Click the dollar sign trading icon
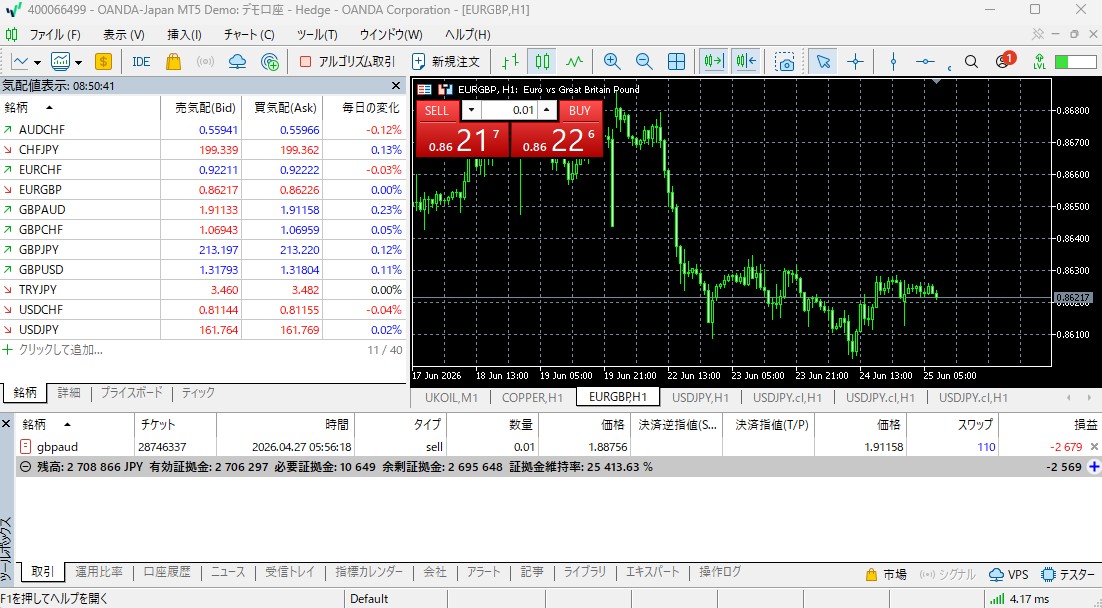Viewport: 1102px width, 608px height. [103, 62]
